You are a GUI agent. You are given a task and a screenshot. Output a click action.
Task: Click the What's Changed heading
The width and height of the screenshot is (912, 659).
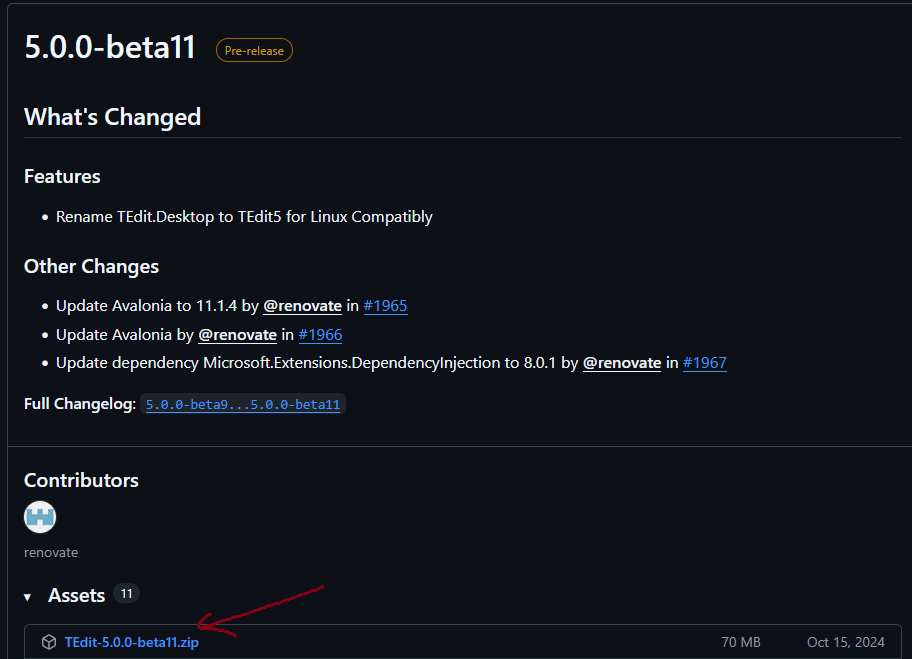click(112, 117)
